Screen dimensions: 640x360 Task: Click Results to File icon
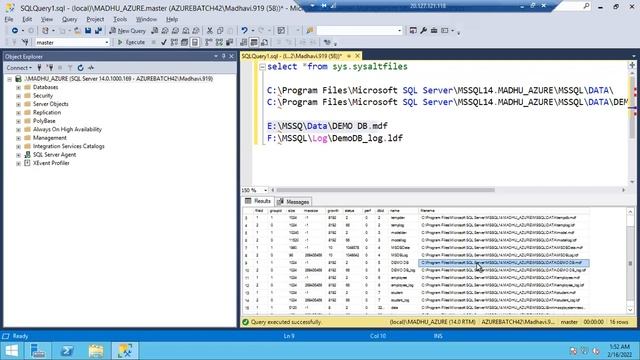pos(264,42)
